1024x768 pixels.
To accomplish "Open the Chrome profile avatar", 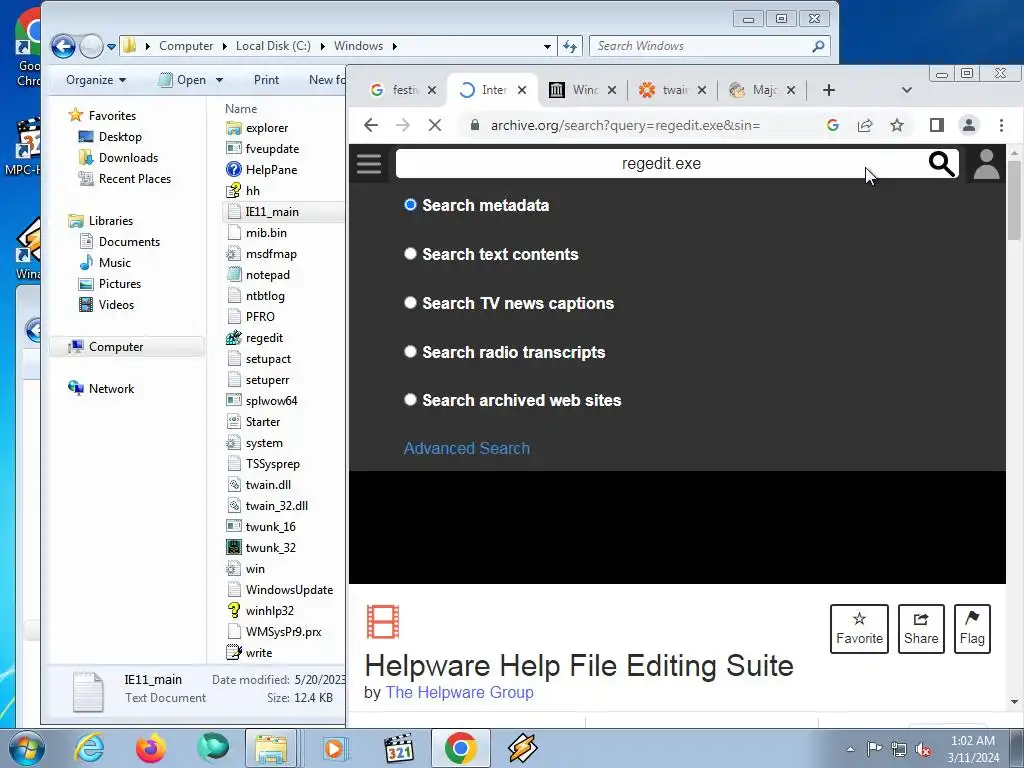I will [x=969, y=125].
